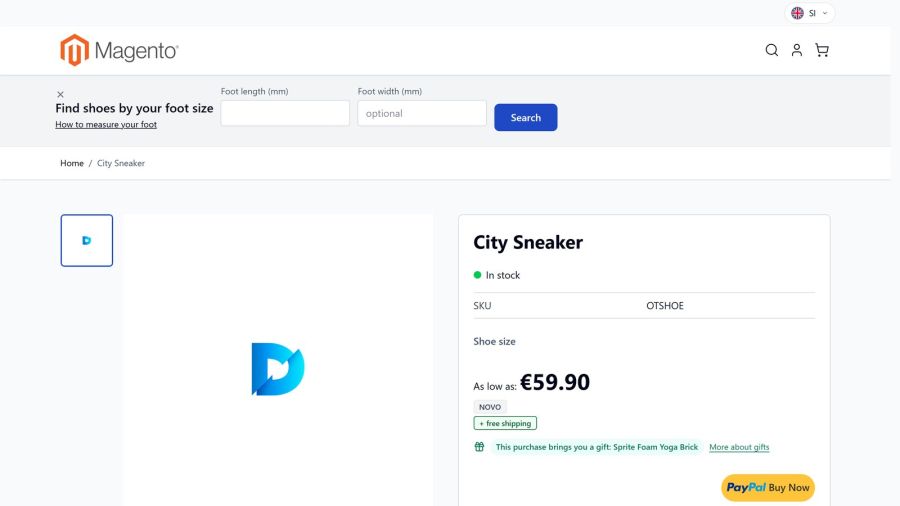Click the Foot length input field
Image resolution: width=900 pixels, height=506 pixels.
tap(285, 113)
